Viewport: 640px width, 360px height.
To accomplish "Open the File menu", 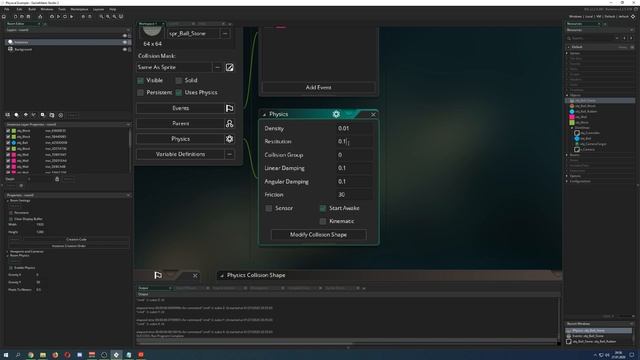I will coord(7,9).
